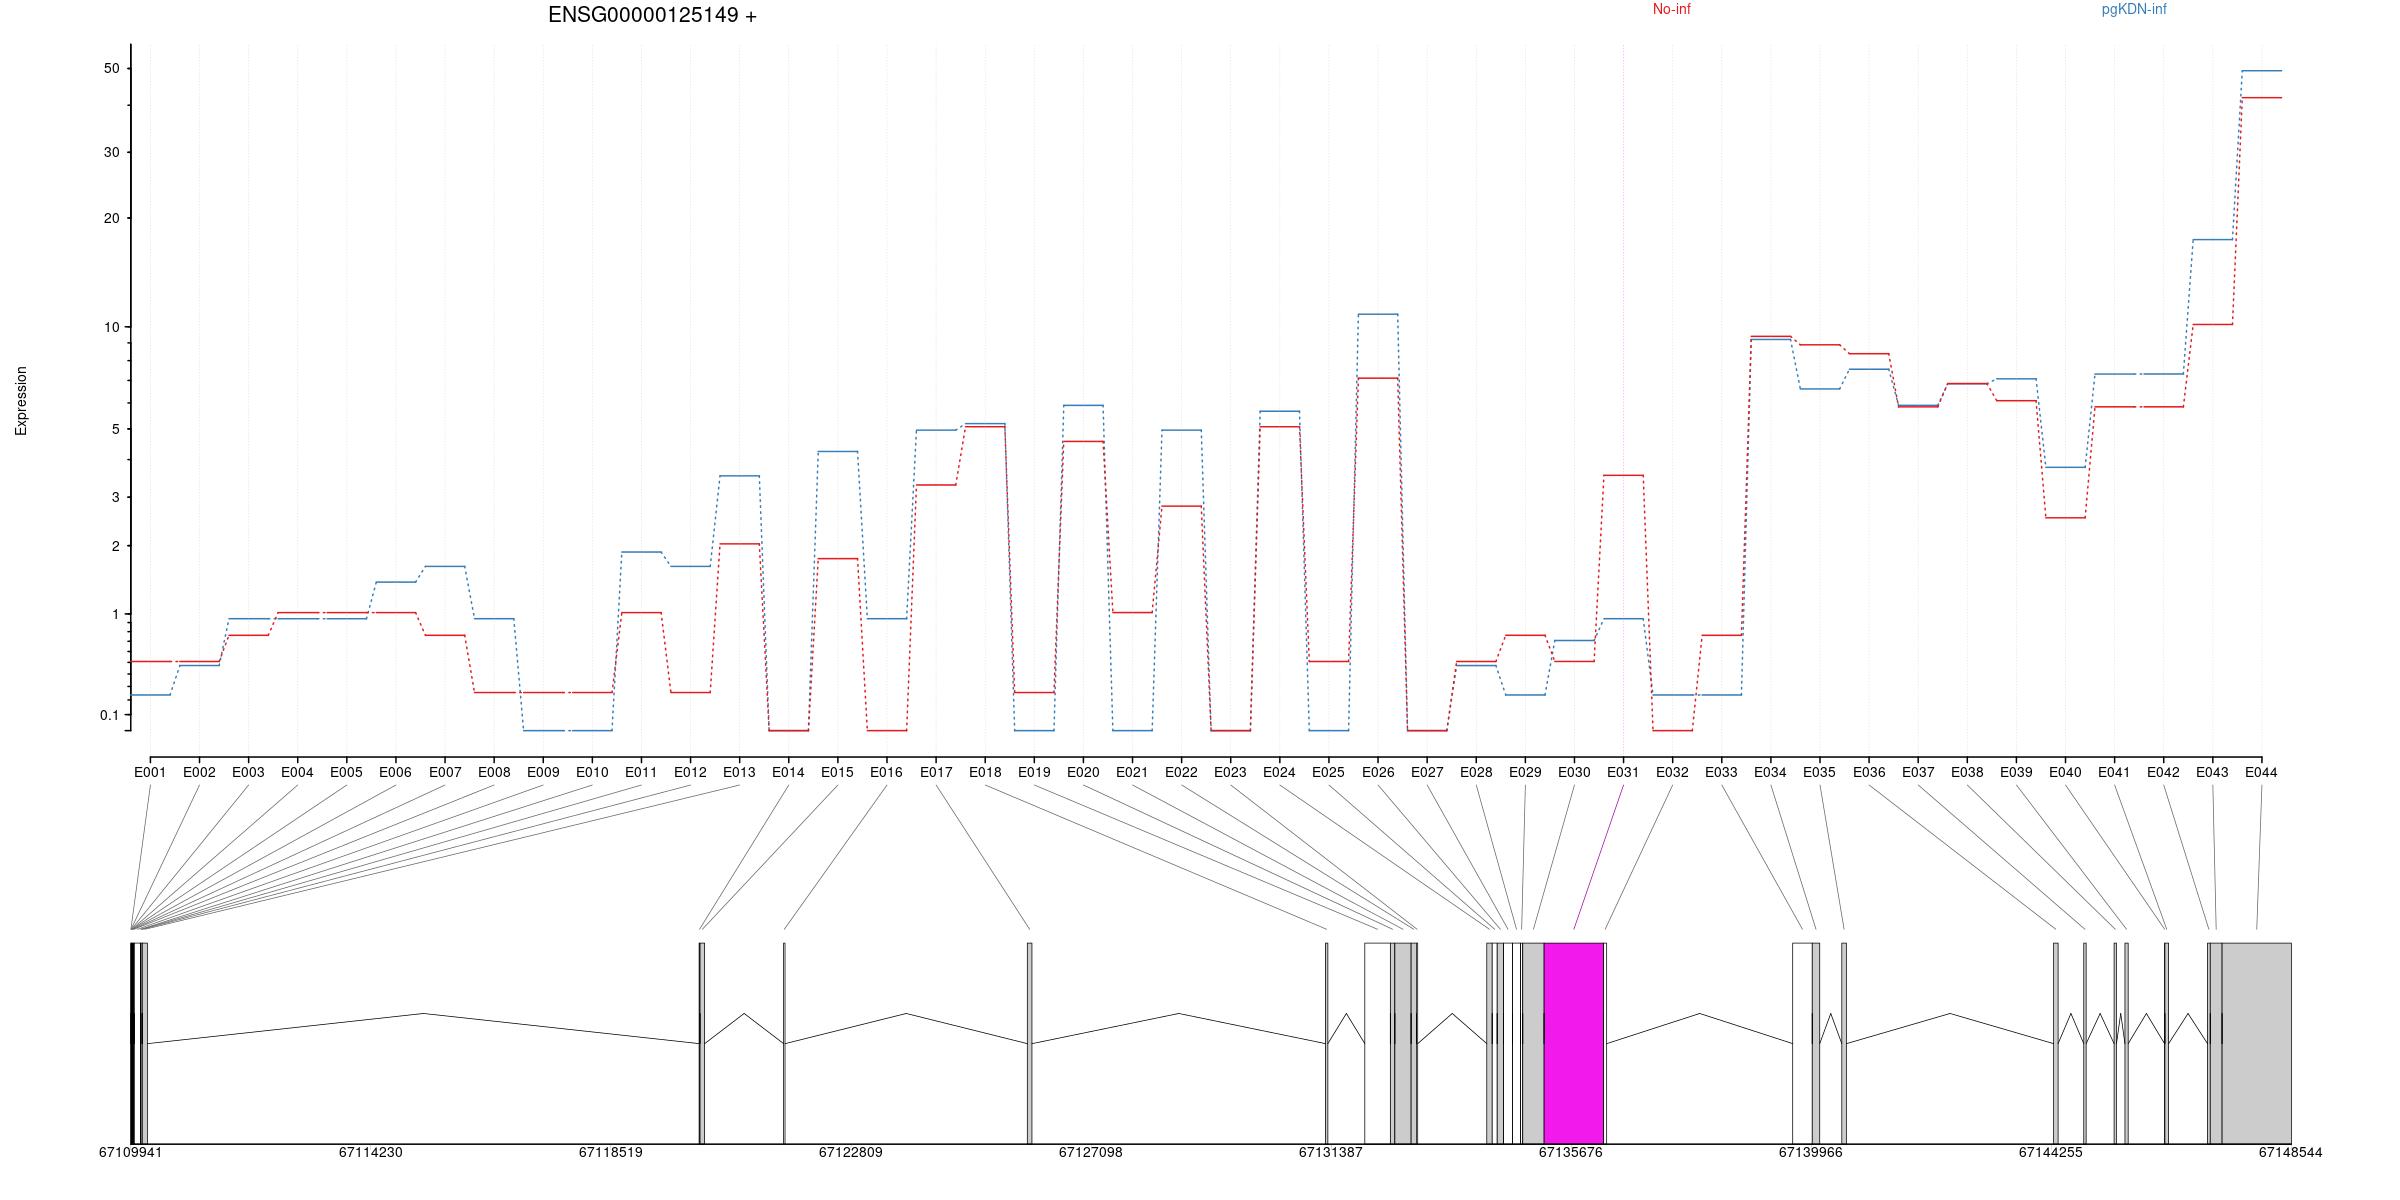The height and width of the screenshot is (1200, 2400).
Task: Click the E026 exon label
Action: pos(1378,772)
